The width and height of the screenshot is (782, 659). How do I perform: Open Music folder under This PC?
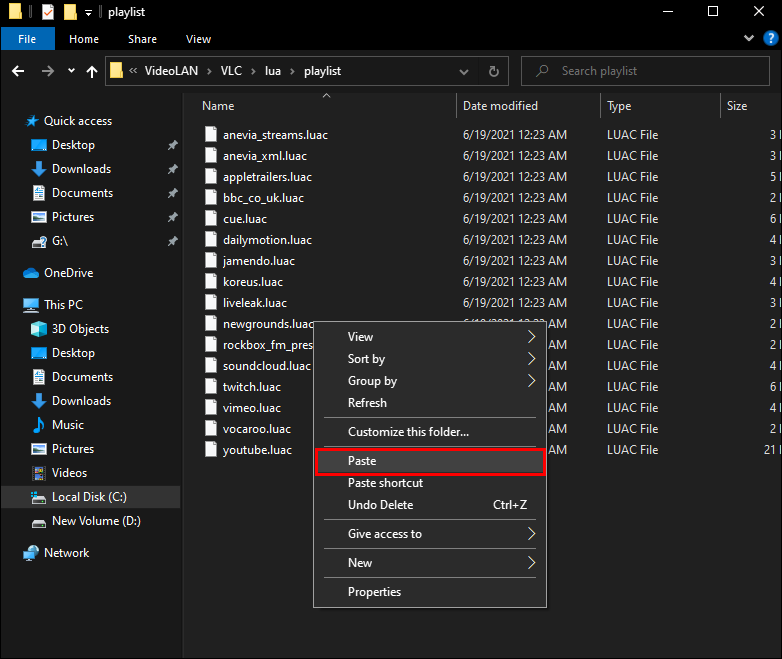(68, 425)
